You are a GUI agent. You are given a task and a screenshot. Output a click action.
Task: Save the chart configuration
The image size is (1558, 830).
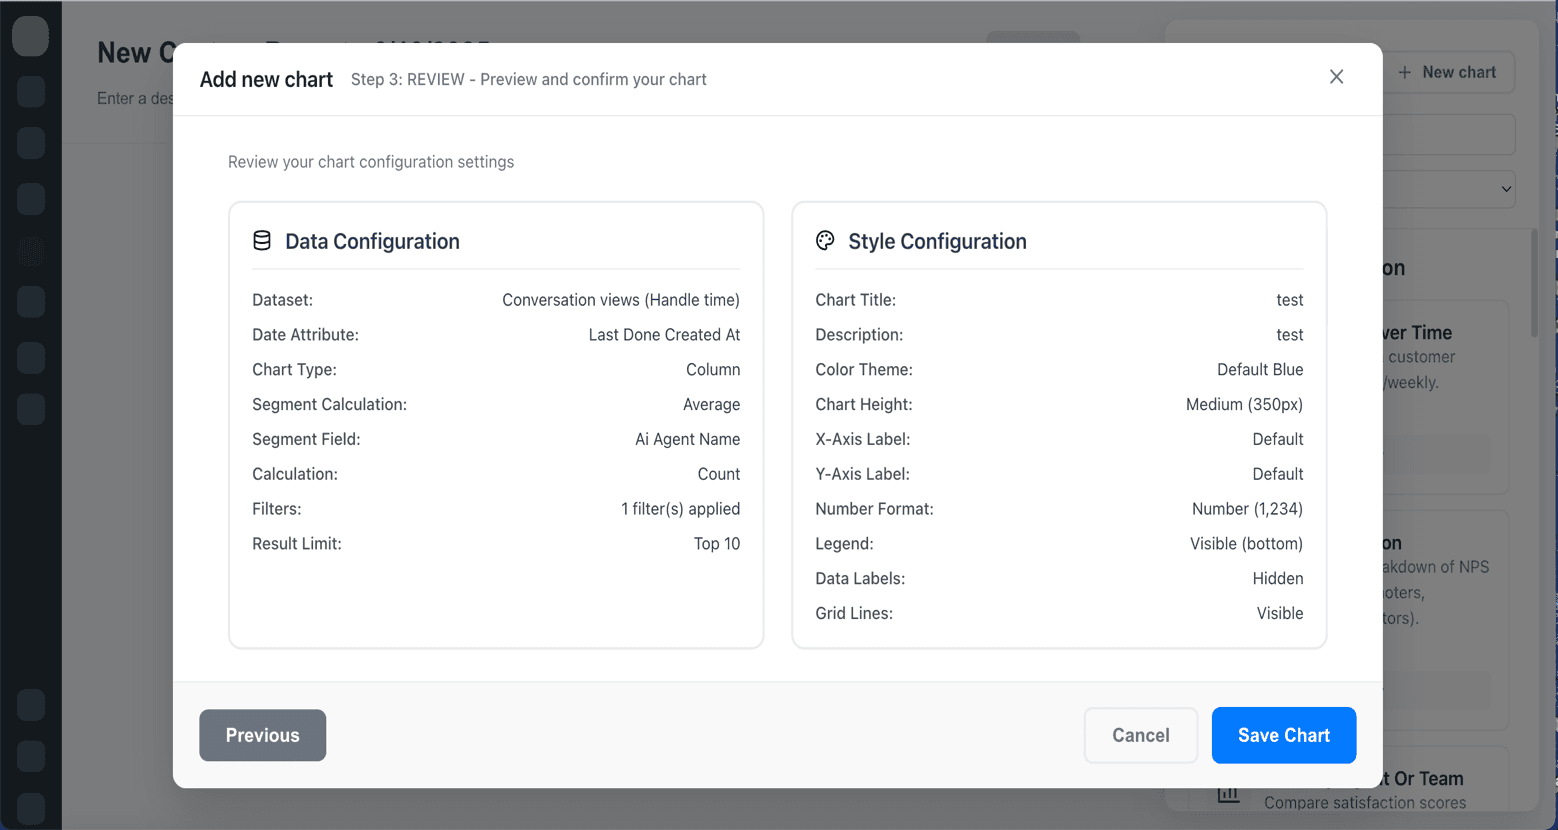(1283, 735)
